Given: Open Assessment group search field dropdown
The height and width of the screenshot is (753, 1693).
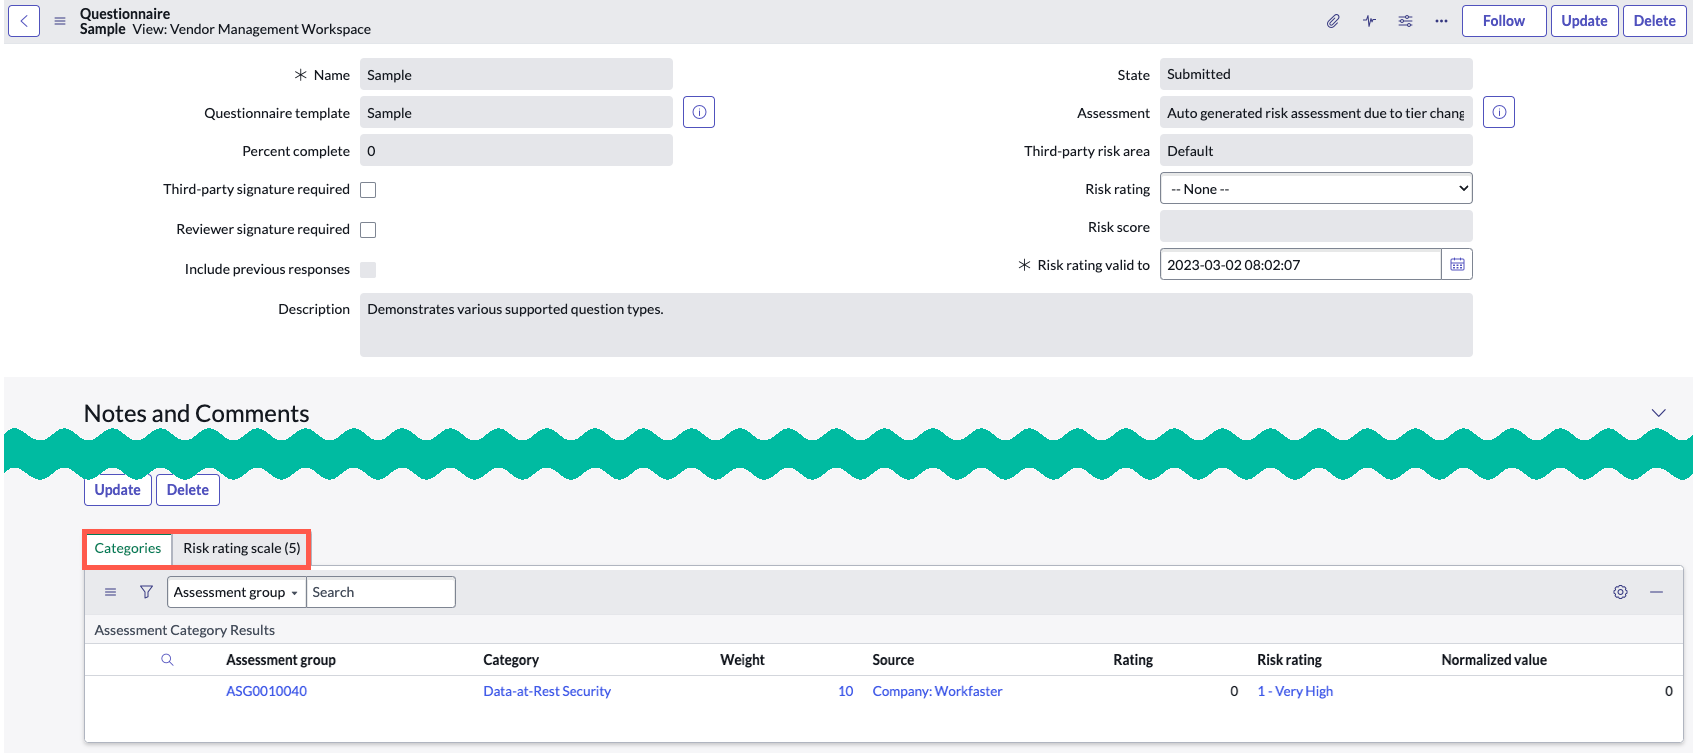Looking at the screenshot, I should (236, 592).
